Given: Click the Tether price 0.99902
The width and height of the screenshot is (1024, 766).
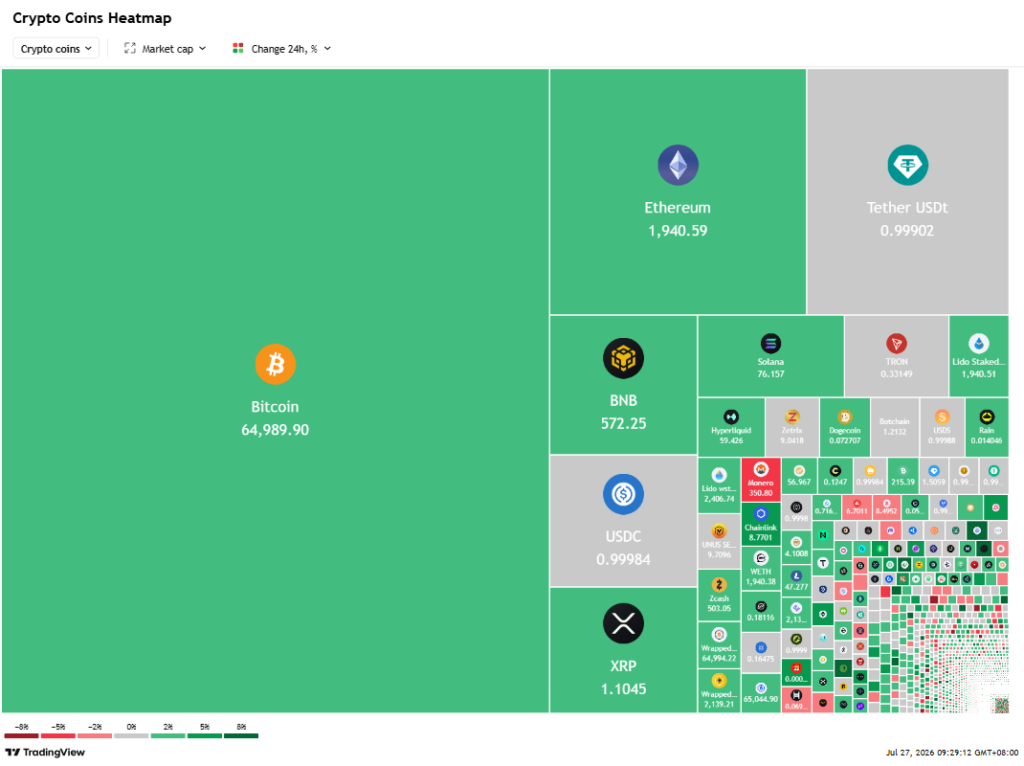Looking at the screenshot, I should point(907,231).
